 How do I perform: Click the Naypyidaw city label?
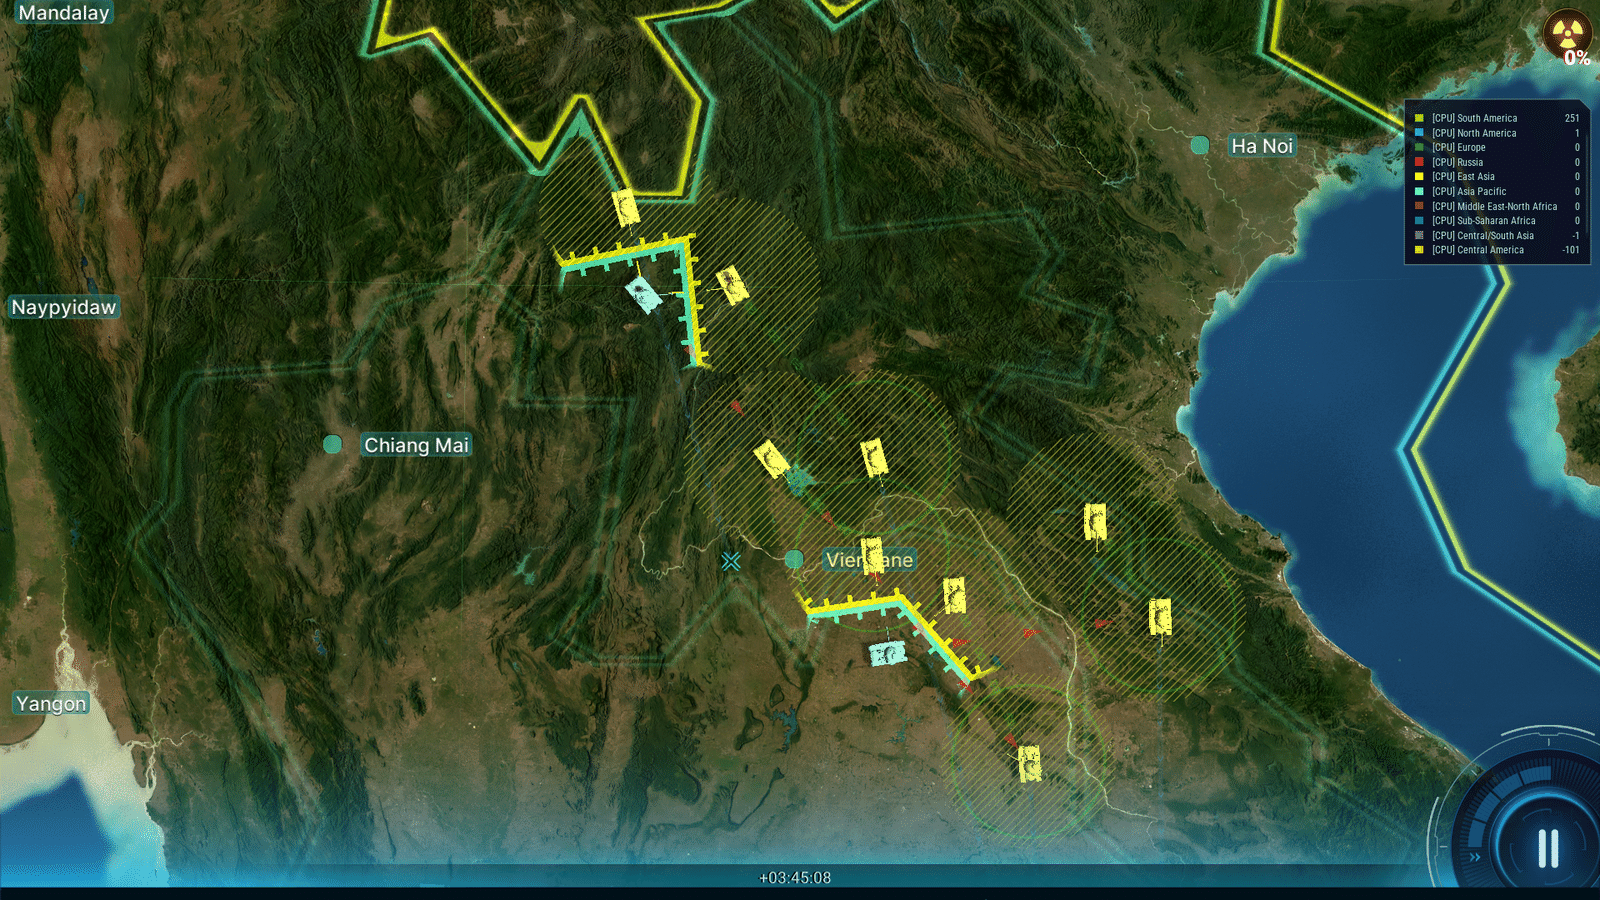pyautogui.click(x=64, y=307)
